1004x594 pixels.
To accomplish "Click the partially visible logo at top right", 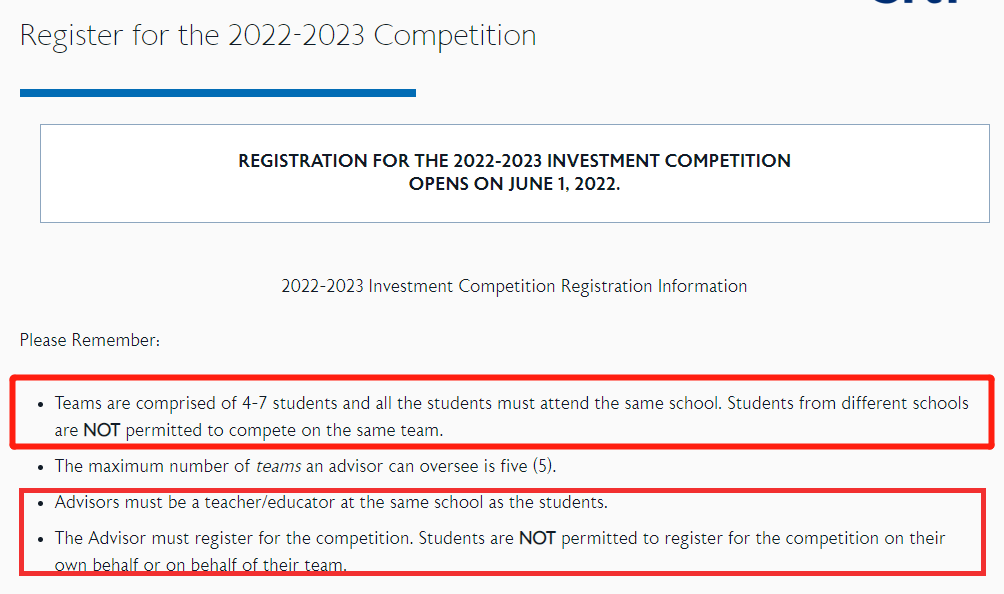I will pos(918,2).
